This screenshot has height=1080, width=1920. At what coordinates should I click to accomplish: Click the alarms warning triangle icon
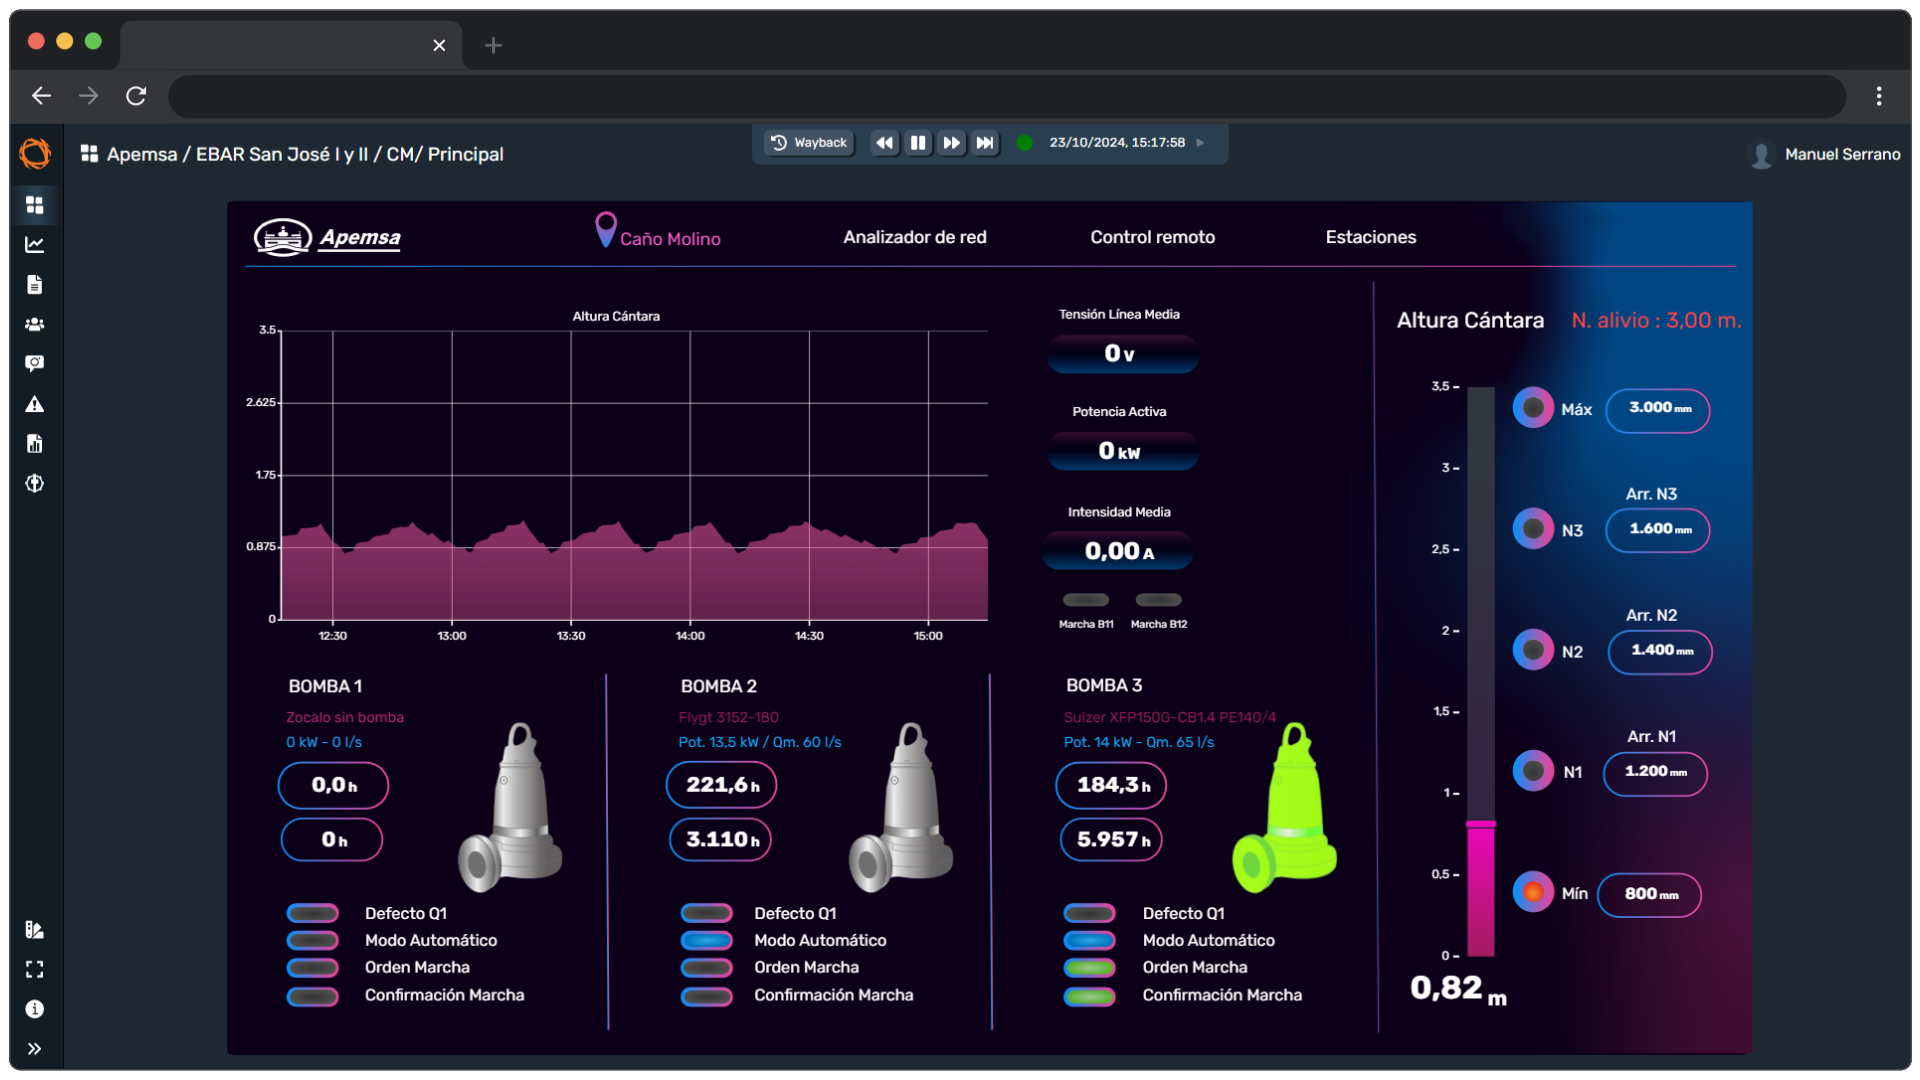35,404
